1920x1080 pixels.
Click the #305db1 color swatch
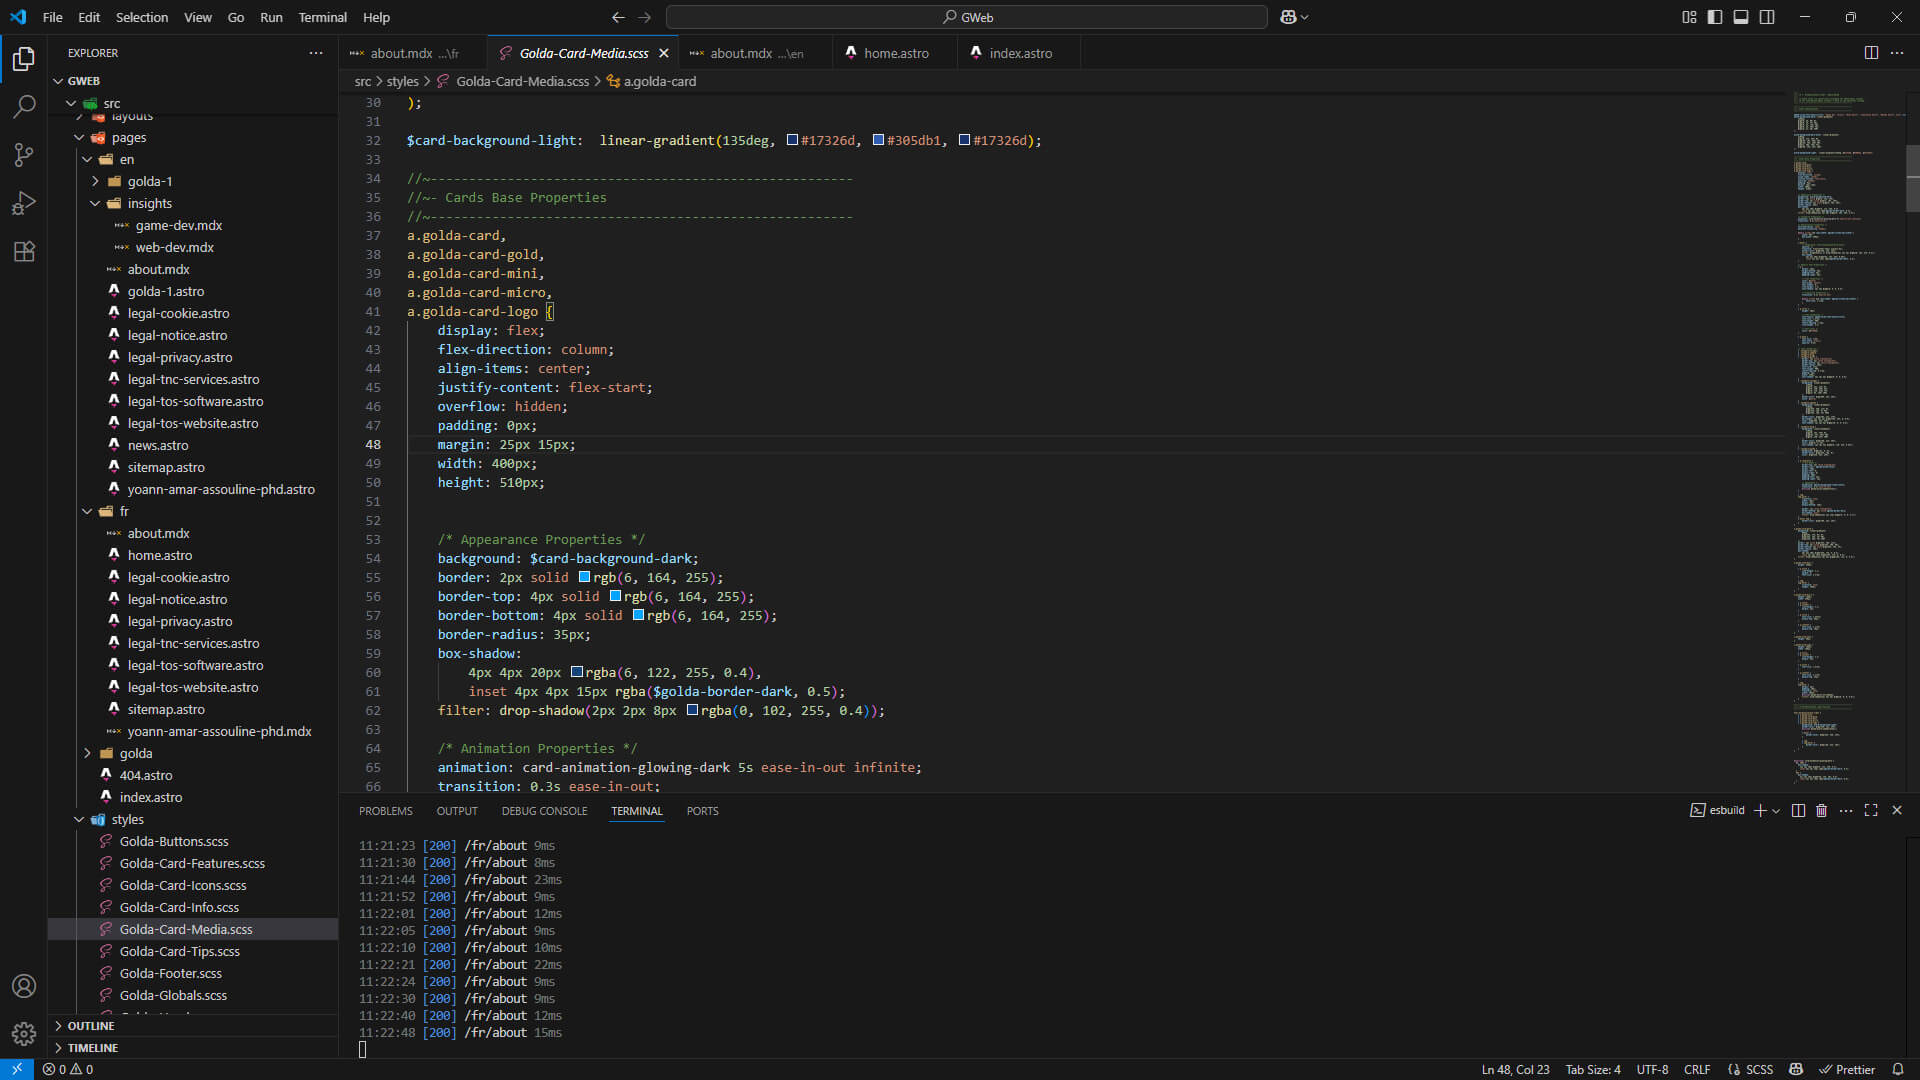tap(879, 140)
